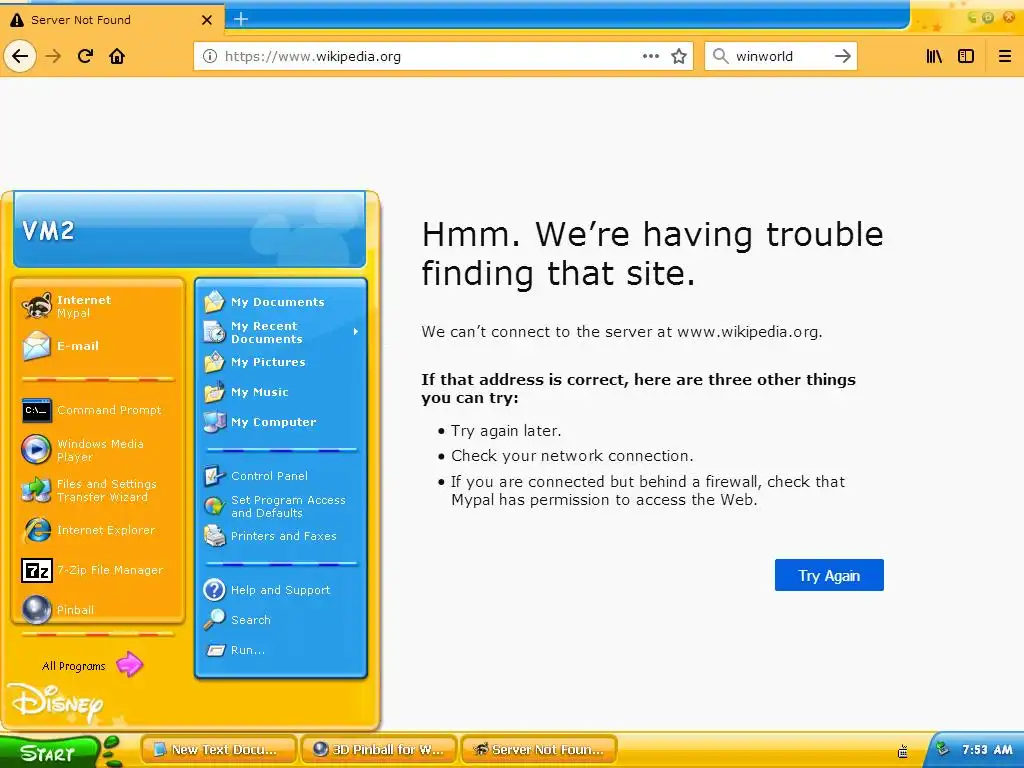Viewport: 1024px width, 768px height.
Task: Open Mypal Internet browser from Start menu
Action: (98, 306)
